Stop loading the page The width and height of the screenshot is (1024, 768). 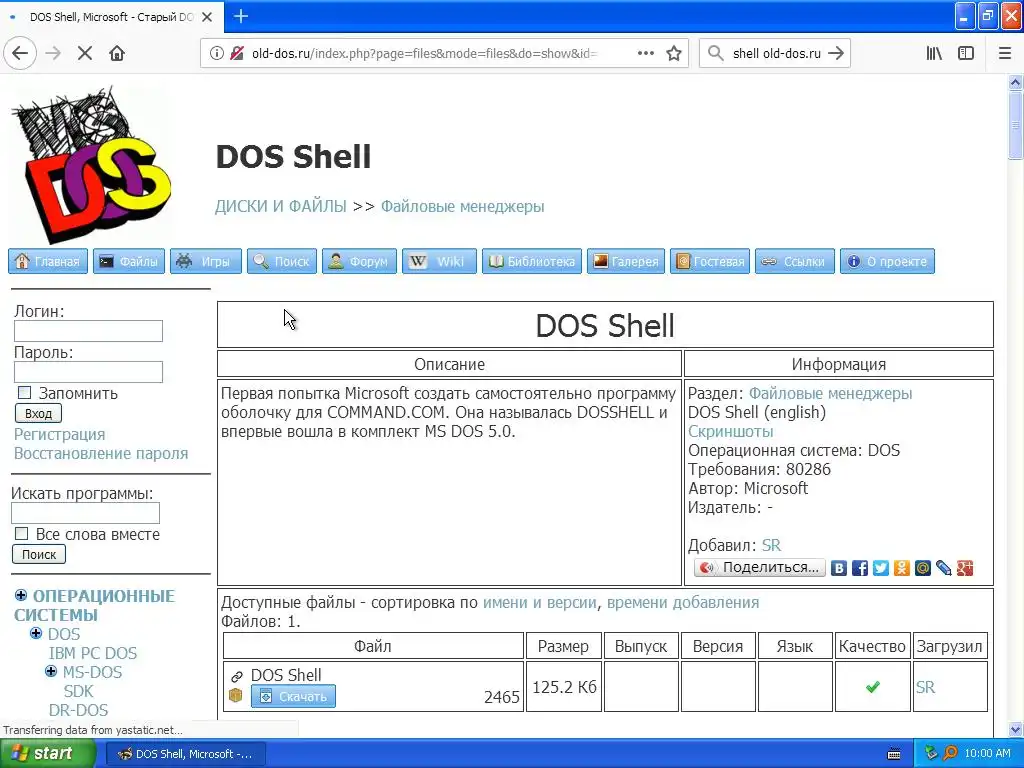click(85, 54)
